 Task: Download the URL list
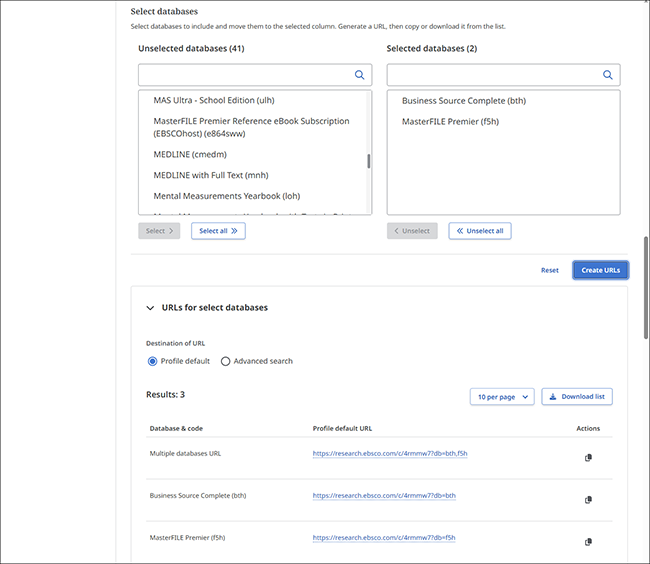[577, 397]
